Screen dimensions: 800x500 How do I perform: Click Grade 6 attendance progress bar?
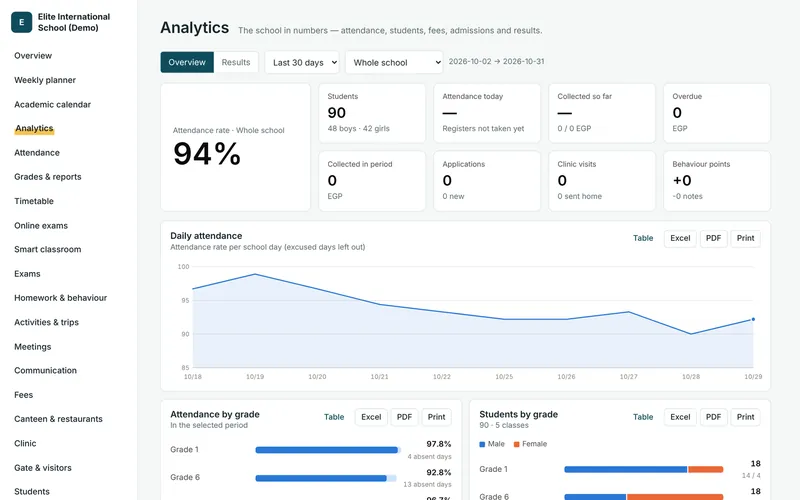[x=326, y=478]
